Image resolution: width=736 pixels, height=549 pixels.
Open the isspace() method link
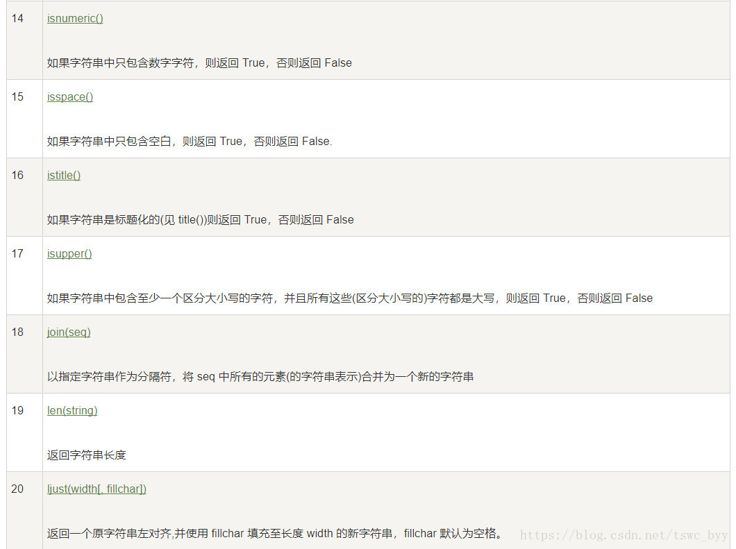point(70,97)
